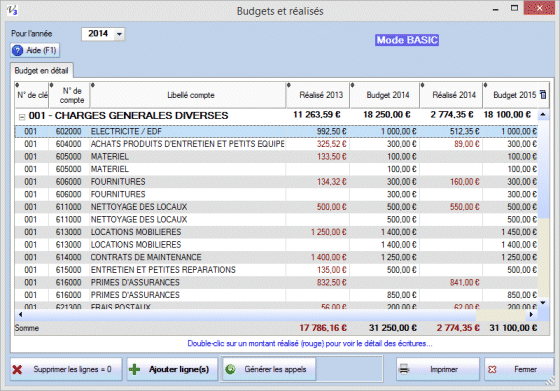Click the vertical scrollbar up arrow

click(543, 115)
